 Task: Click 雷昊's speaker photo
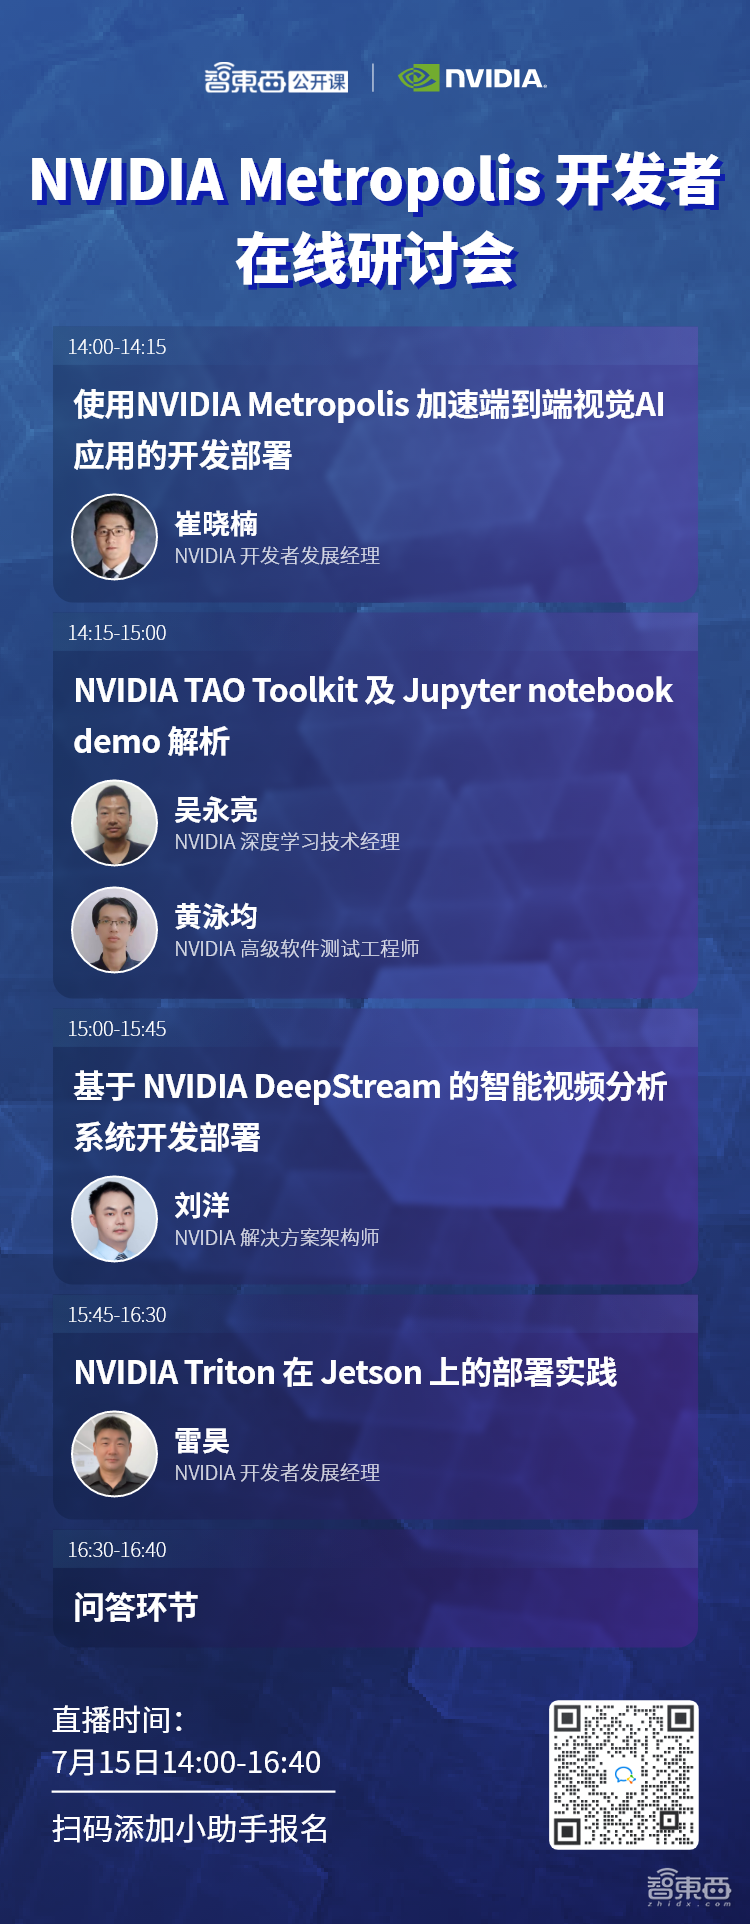(x=115, y=1454)
